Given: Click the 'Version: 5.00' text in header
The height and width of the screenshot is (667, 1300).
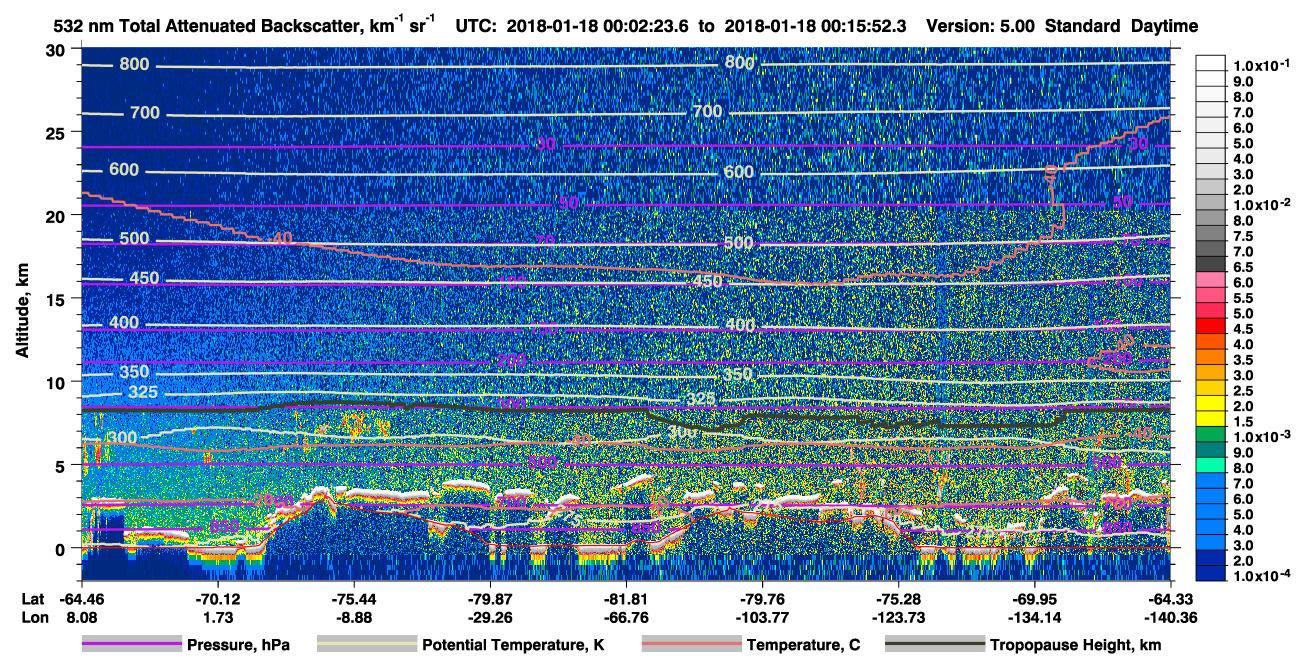Looking at the screenshot, I should [x=983, y=27].
